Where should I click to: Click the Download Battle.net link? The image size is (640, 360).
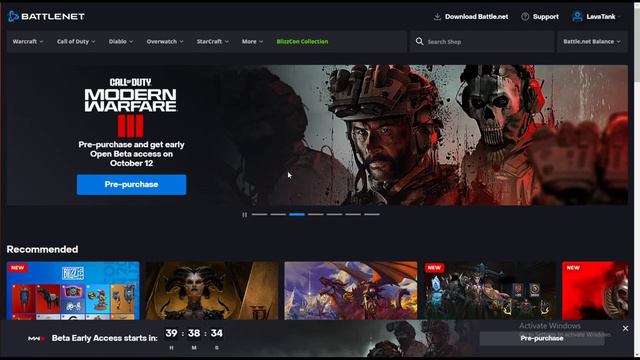click(x=476, y=16)
